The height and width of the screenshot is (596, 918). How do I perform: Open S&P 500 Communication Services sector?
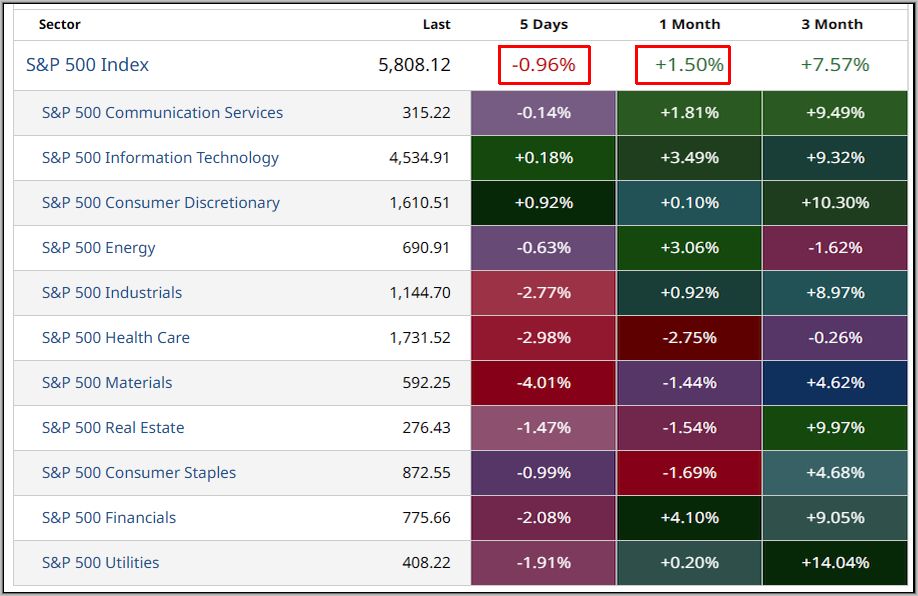162,113
